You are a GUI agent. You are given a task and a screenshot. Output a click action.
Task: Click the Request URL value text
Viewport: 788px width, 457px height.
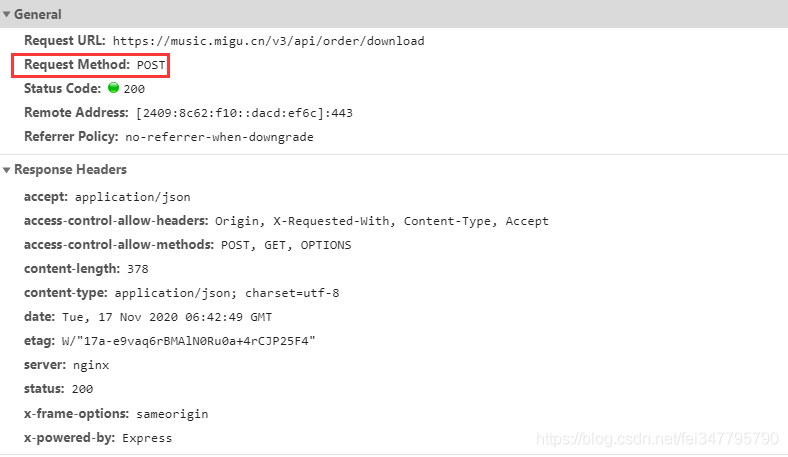268,41
